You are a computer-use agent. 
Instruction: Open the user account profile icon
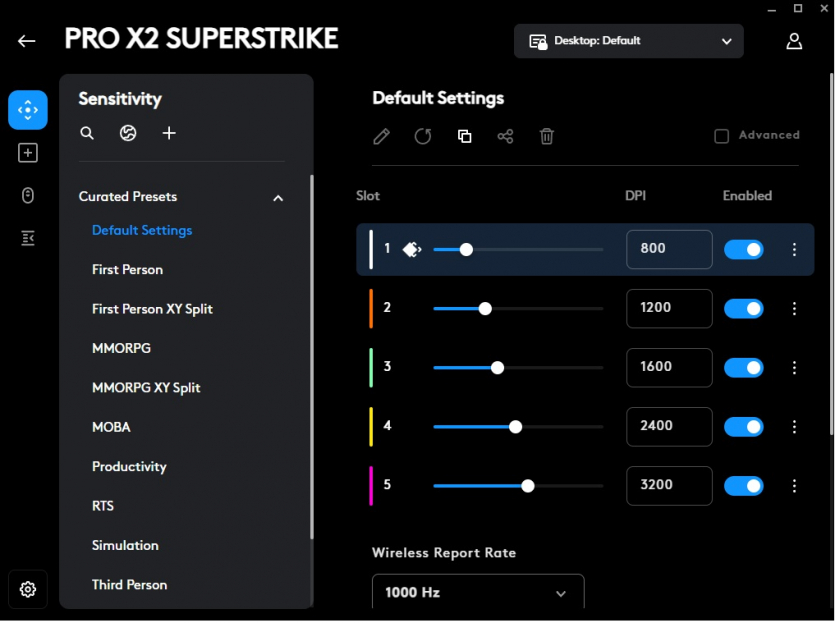click(794, 41)
